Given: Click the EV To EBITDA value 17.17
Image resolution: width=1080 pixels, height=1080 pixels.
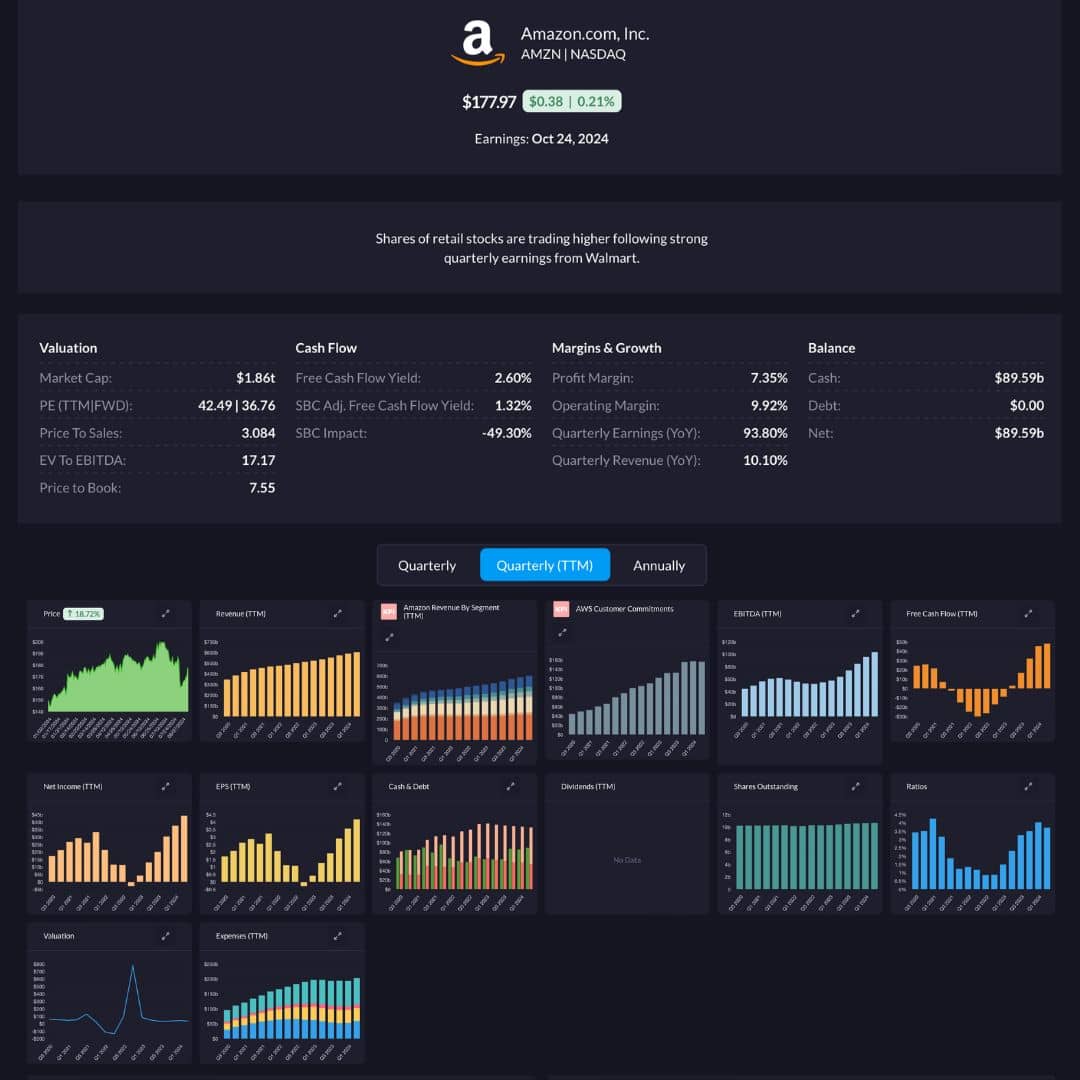Looking at the screenshot, I should [258, 460].
